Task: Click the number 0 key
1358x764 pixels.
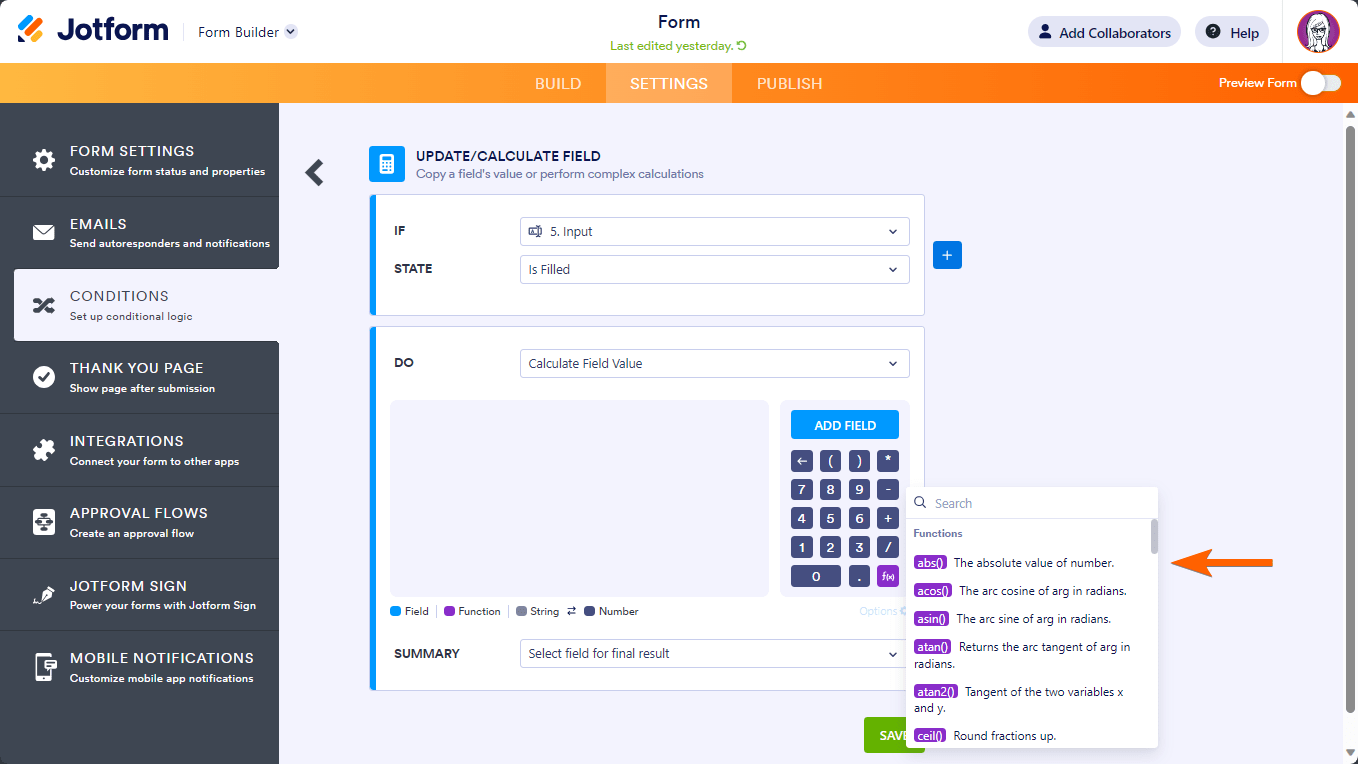Action: [x=816, y=576]
